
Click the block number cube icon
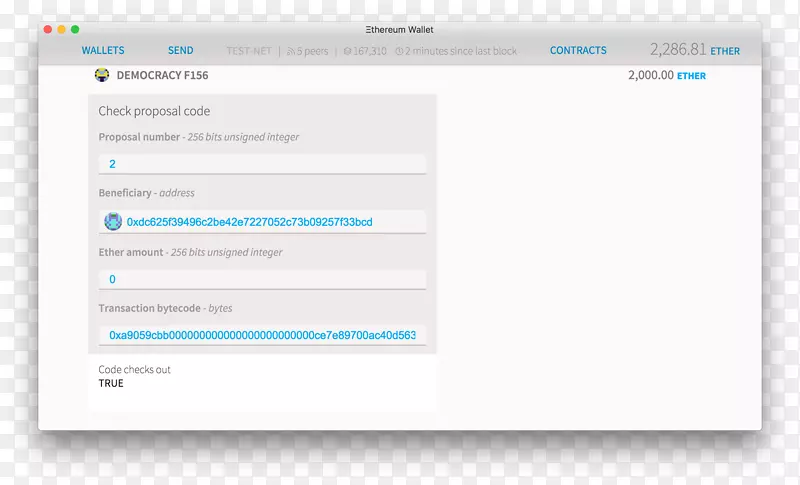[347, 51]
